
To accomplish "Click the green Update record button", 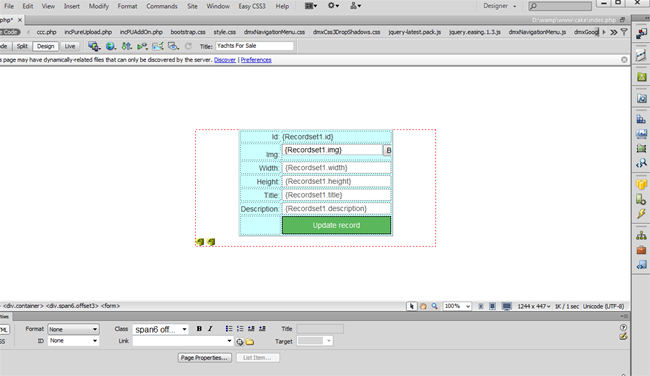I will click(336, 225).
